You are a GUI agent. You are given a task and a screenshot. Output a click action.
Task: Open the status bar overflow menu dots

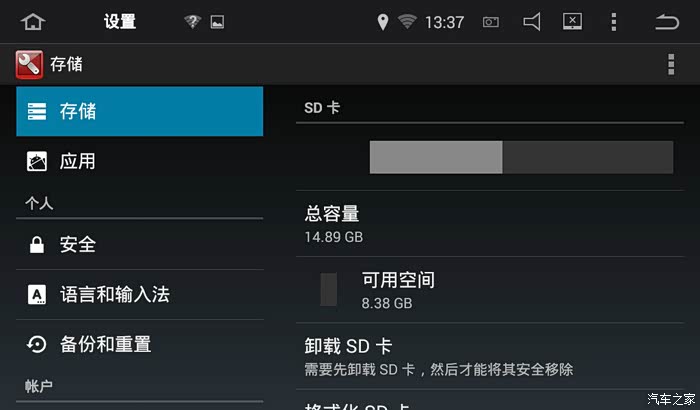(x=614, y=21)
